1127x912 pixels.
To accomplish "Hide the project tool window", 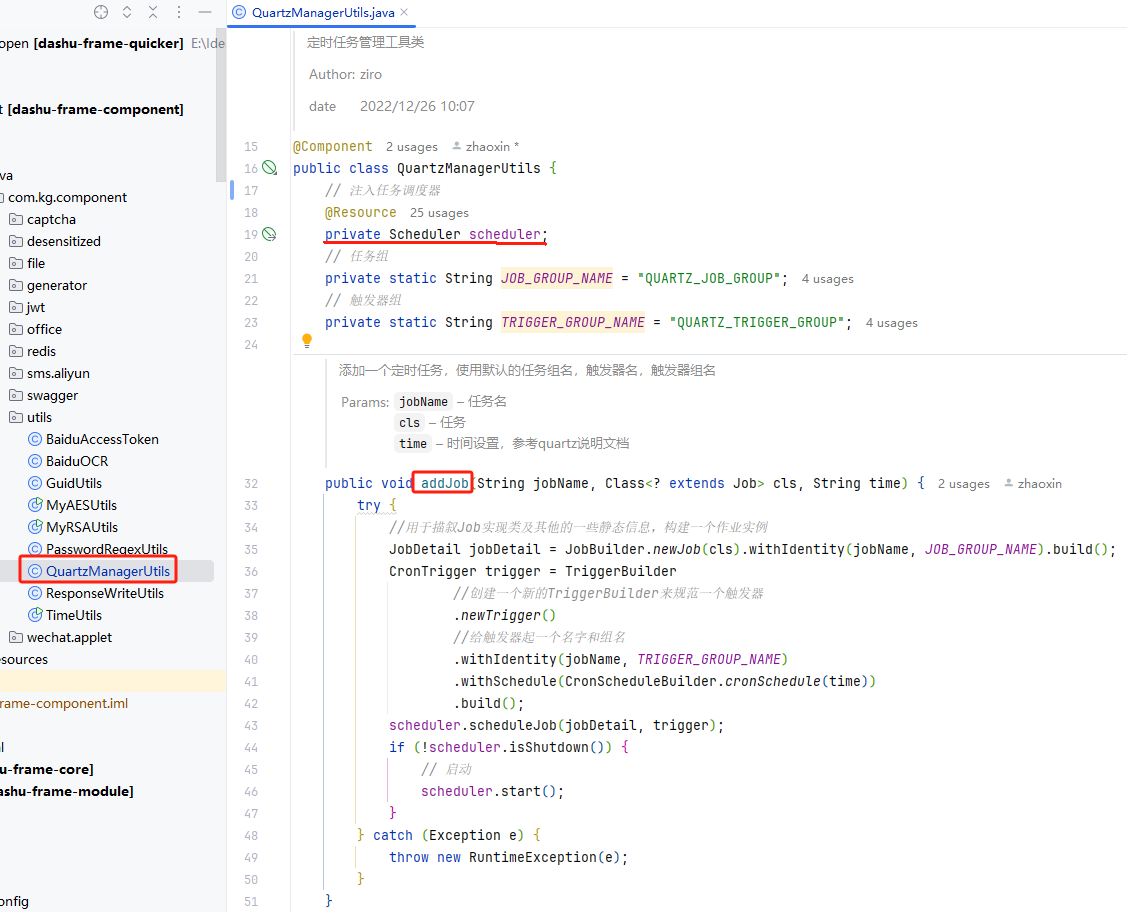I will (205, 12).
